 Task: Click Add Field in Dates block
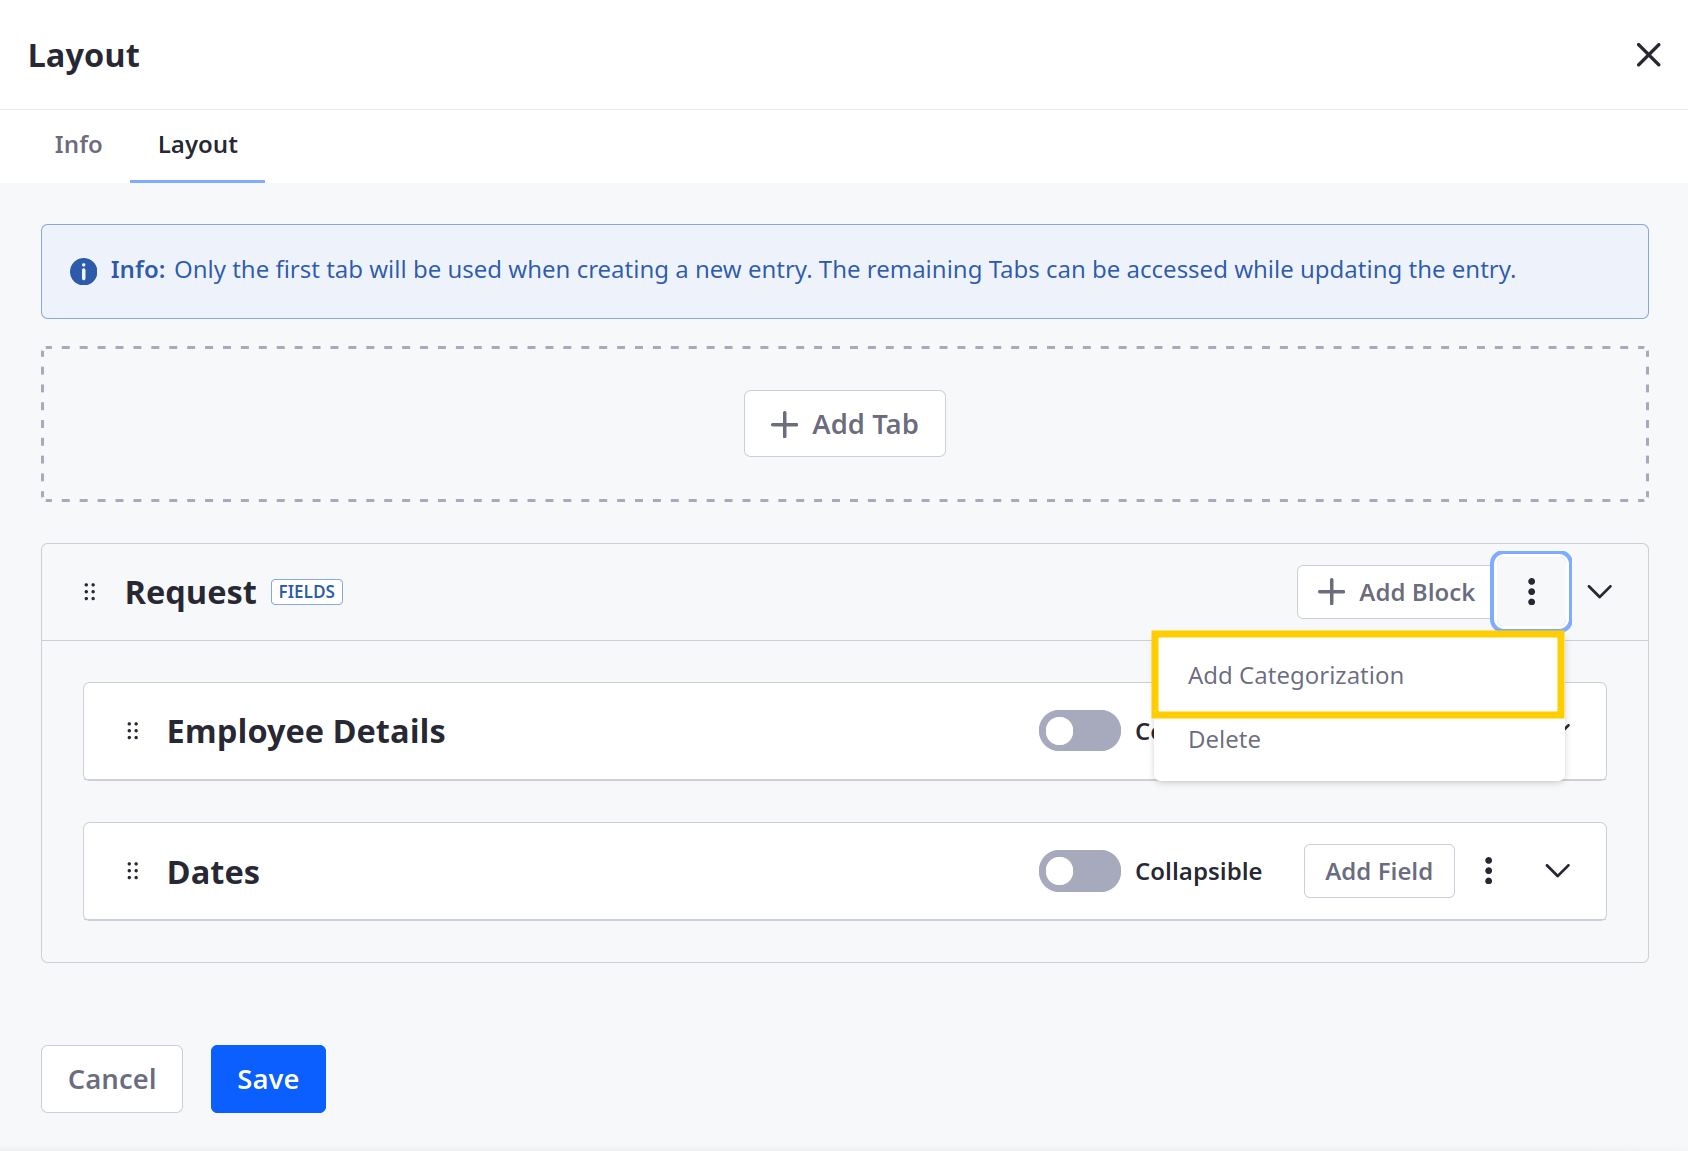(1379, 871)
